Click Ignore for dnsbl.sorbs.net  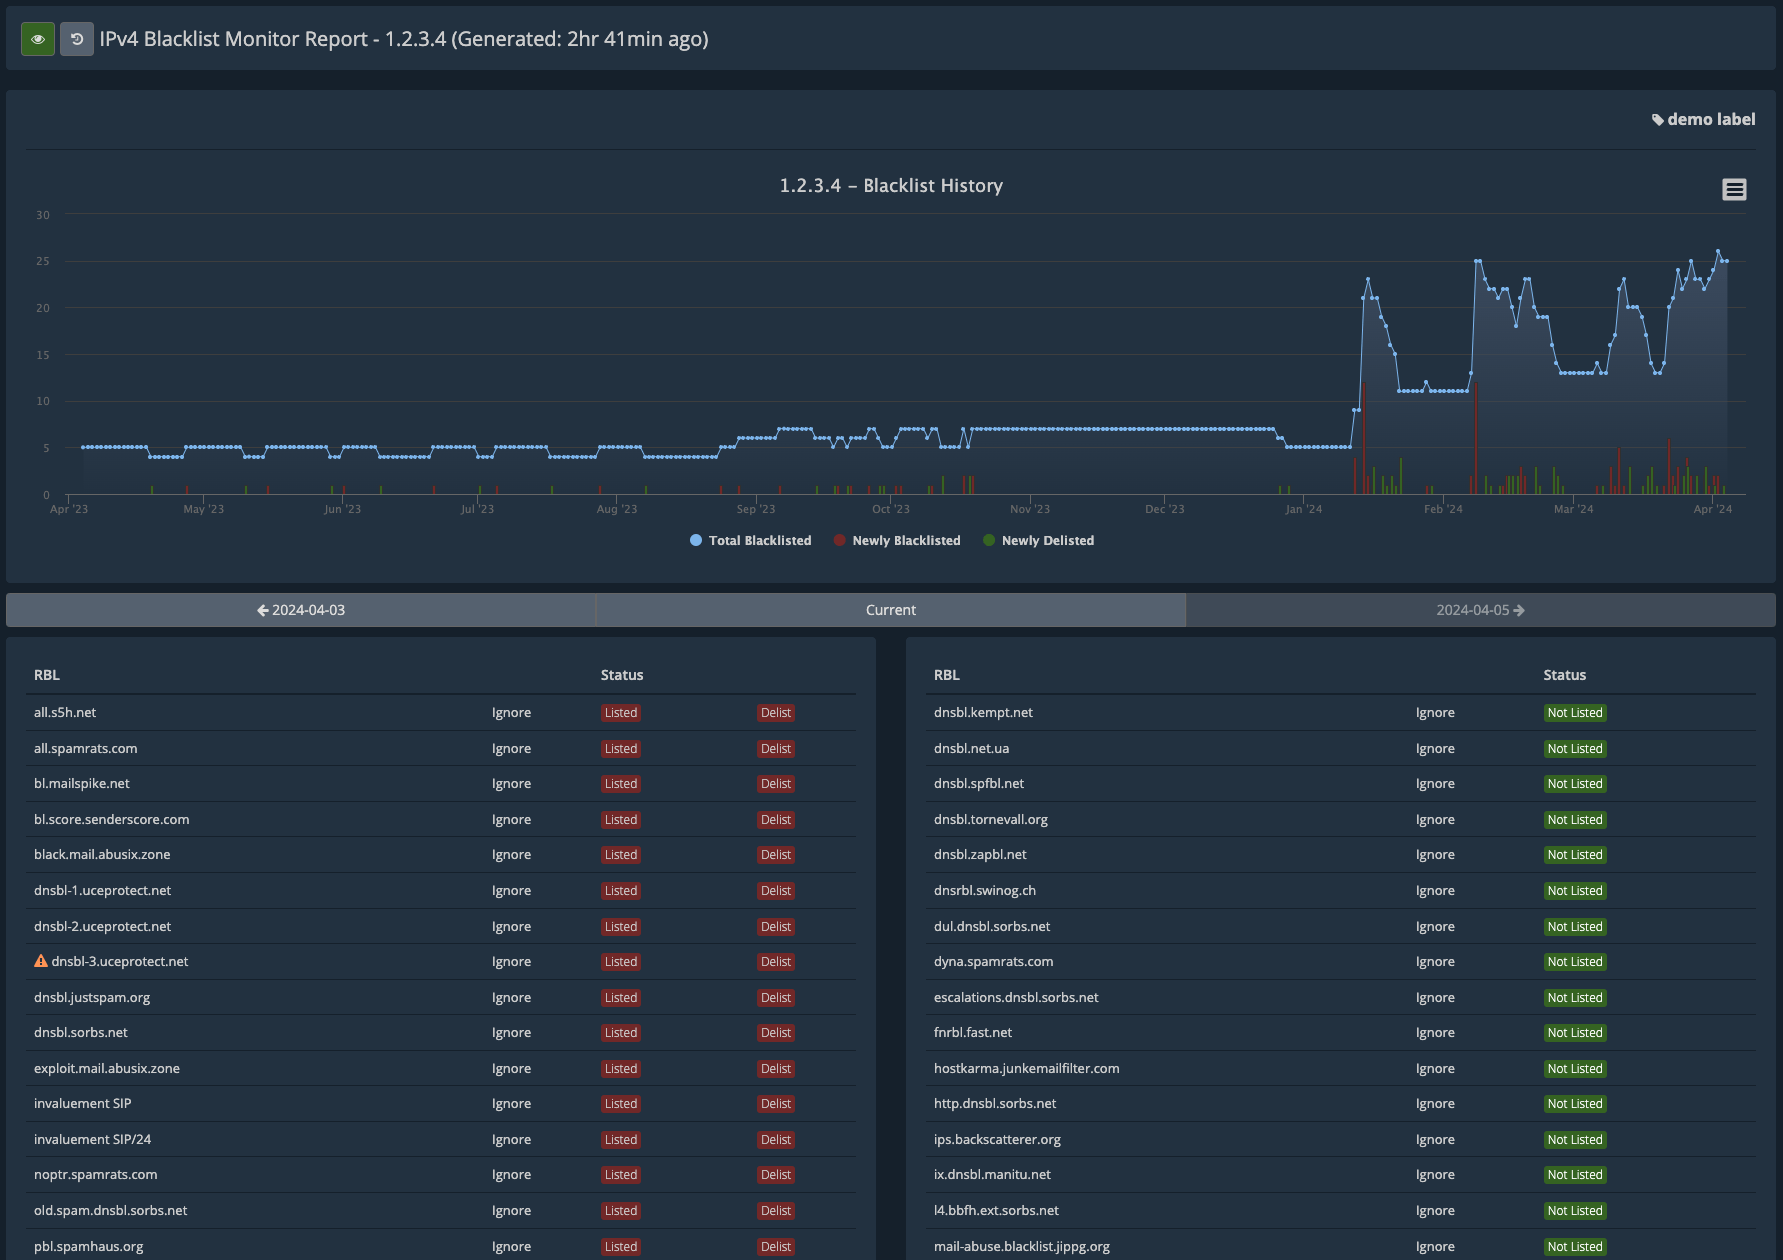511,1033
